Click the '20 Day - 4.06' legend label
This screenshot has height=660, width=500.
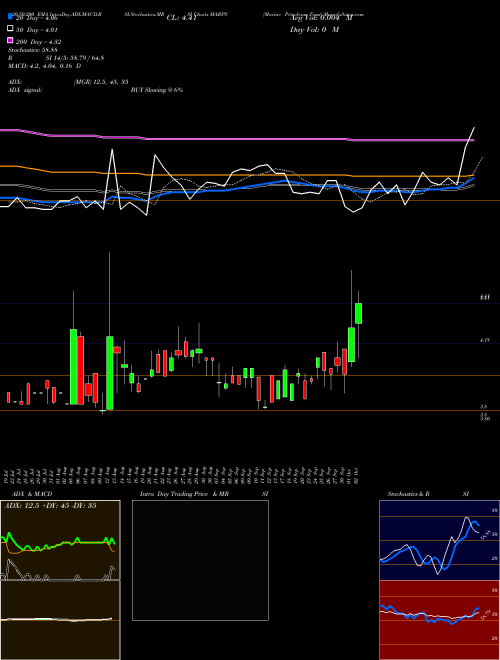(37, 19)
